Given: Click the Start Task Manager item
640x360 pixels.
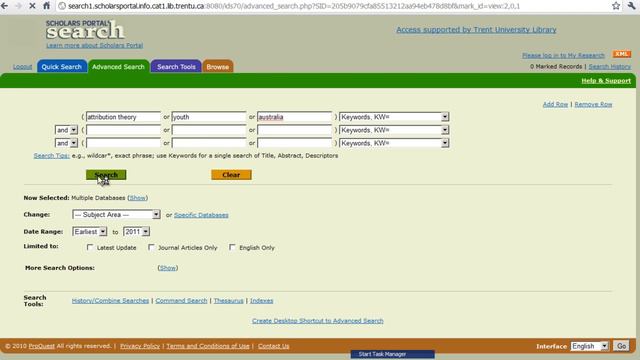Looking at the screenshot, I should click(x=393, y=354).
